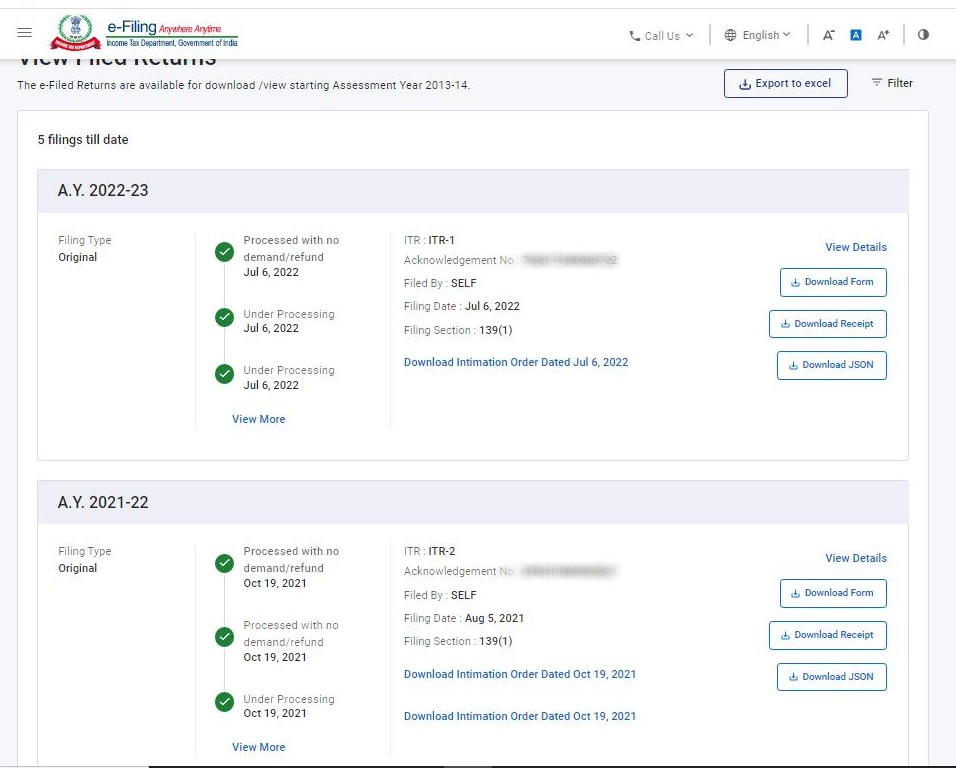Expand the Call Us dropdown
The height and width of the screenshot is (768, 956).
point(661,36)
